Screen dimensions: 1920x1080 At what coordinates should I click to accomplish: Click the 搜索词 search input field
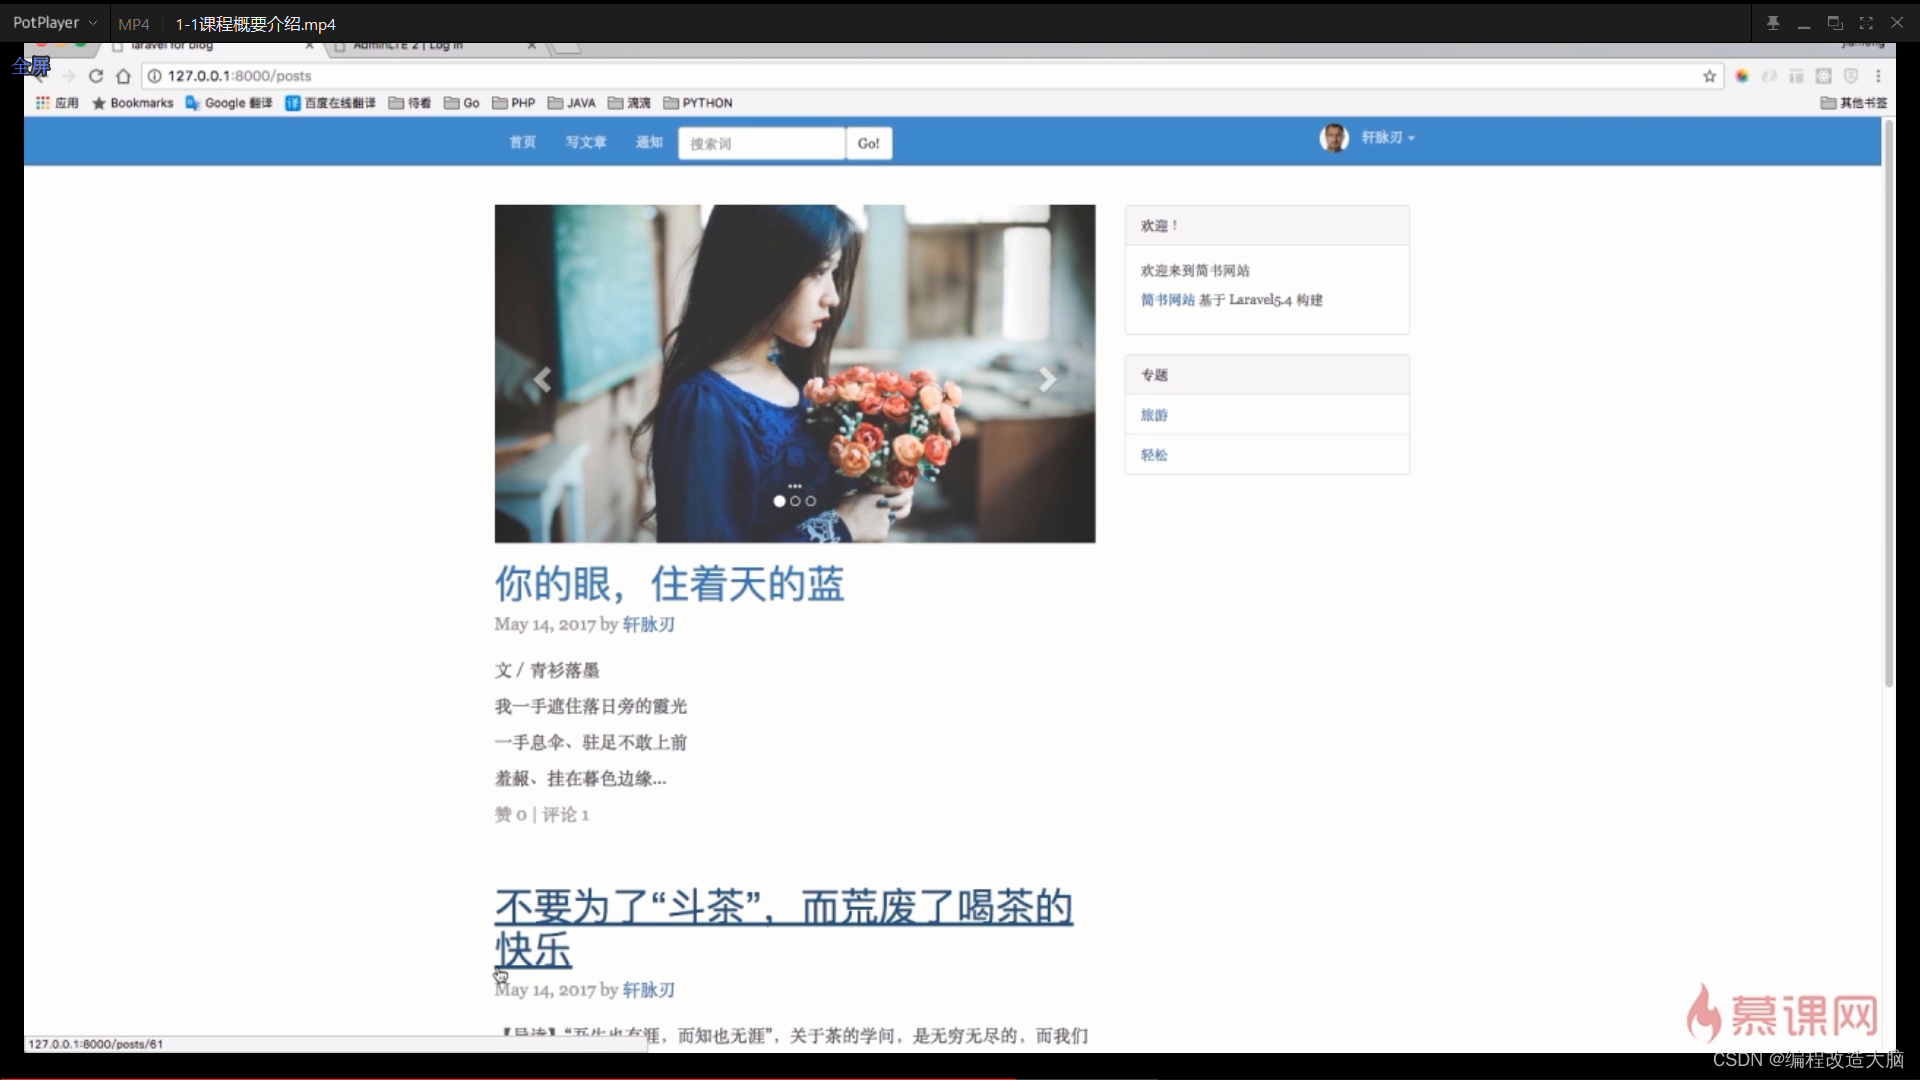click(x=761, y=143)
